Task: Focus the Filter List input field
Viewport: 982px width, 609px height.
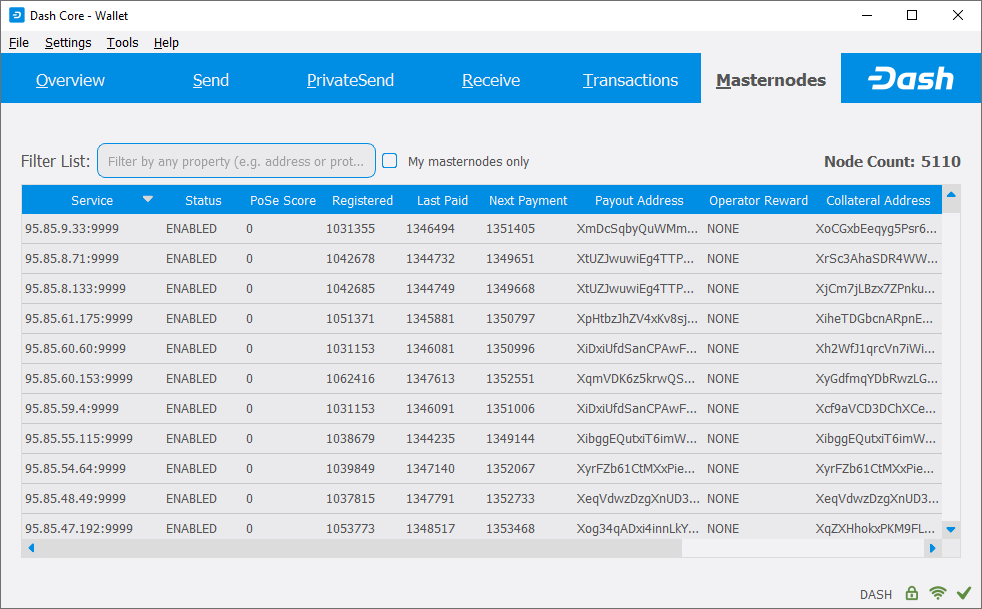Action: [x=236, y=161]
